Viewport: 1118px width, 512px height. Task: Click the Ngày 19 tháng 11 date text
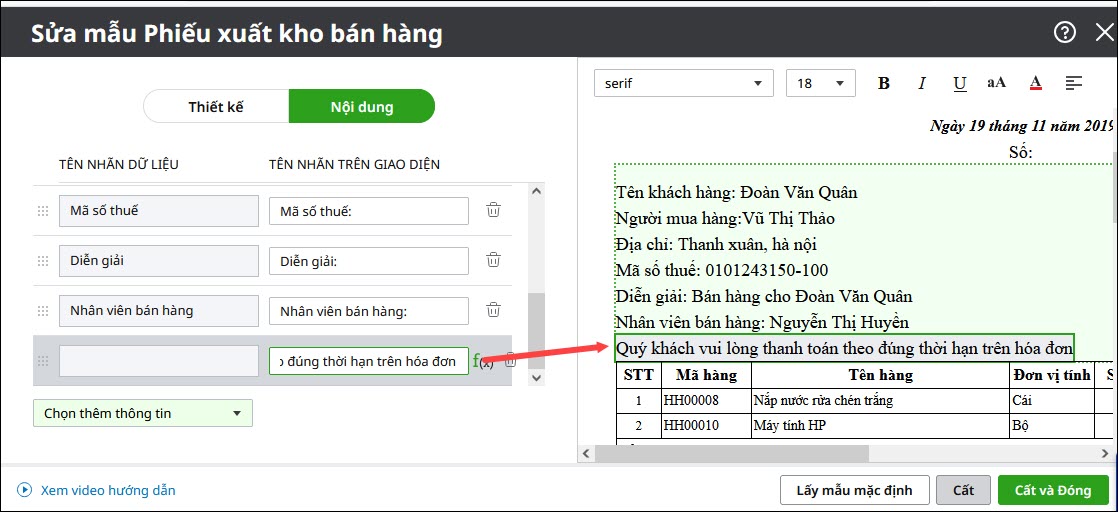point(1021,126)
